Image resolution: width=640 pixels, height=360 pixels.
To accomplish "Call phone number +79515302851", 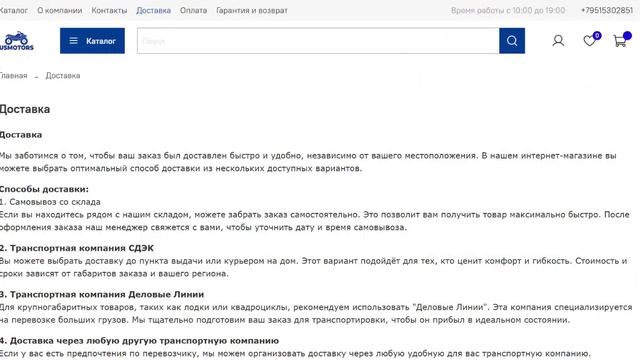I will tap(607, 10).
